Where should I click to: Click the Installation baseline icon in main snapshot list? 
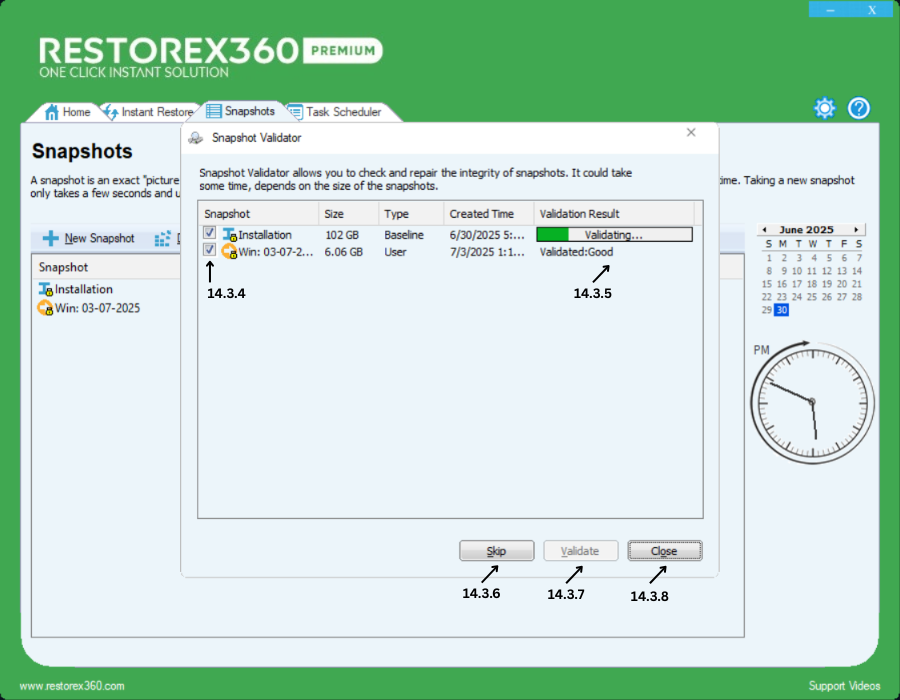(x=45, y=289)
